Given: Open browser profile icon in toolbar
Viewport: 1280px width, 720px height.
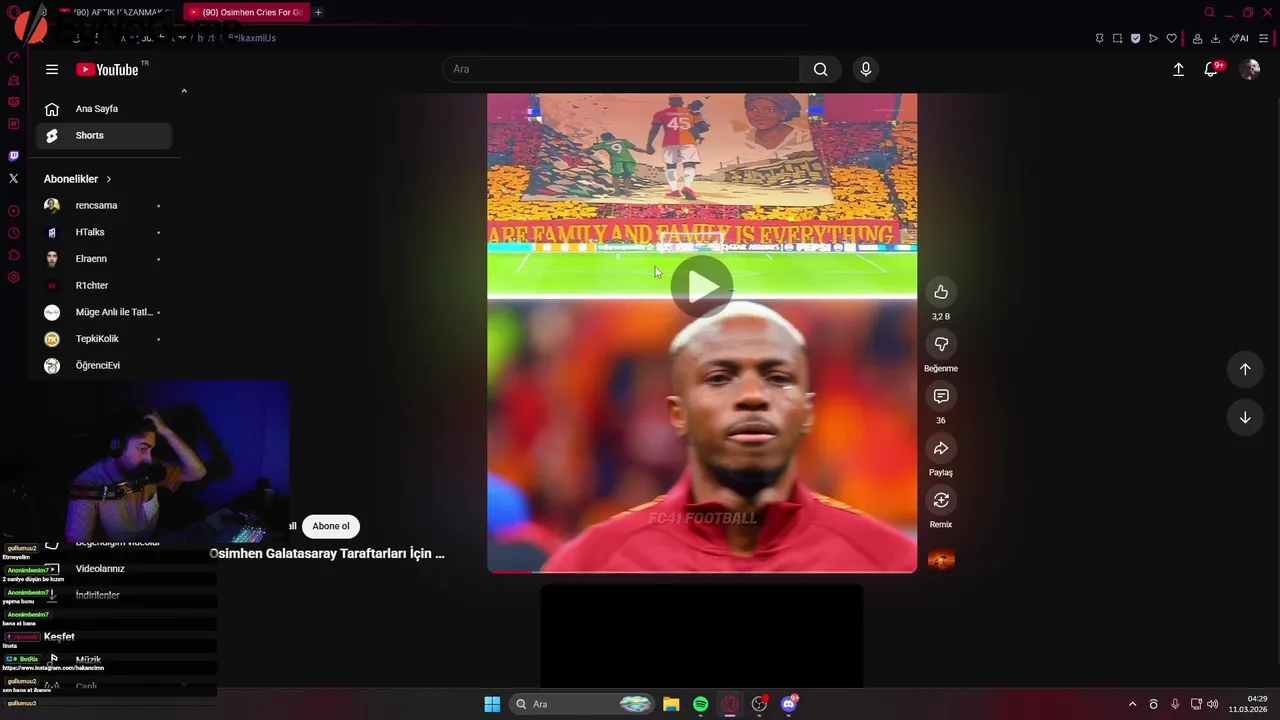Looking at the screenshot, I should tap(1197, 38).
